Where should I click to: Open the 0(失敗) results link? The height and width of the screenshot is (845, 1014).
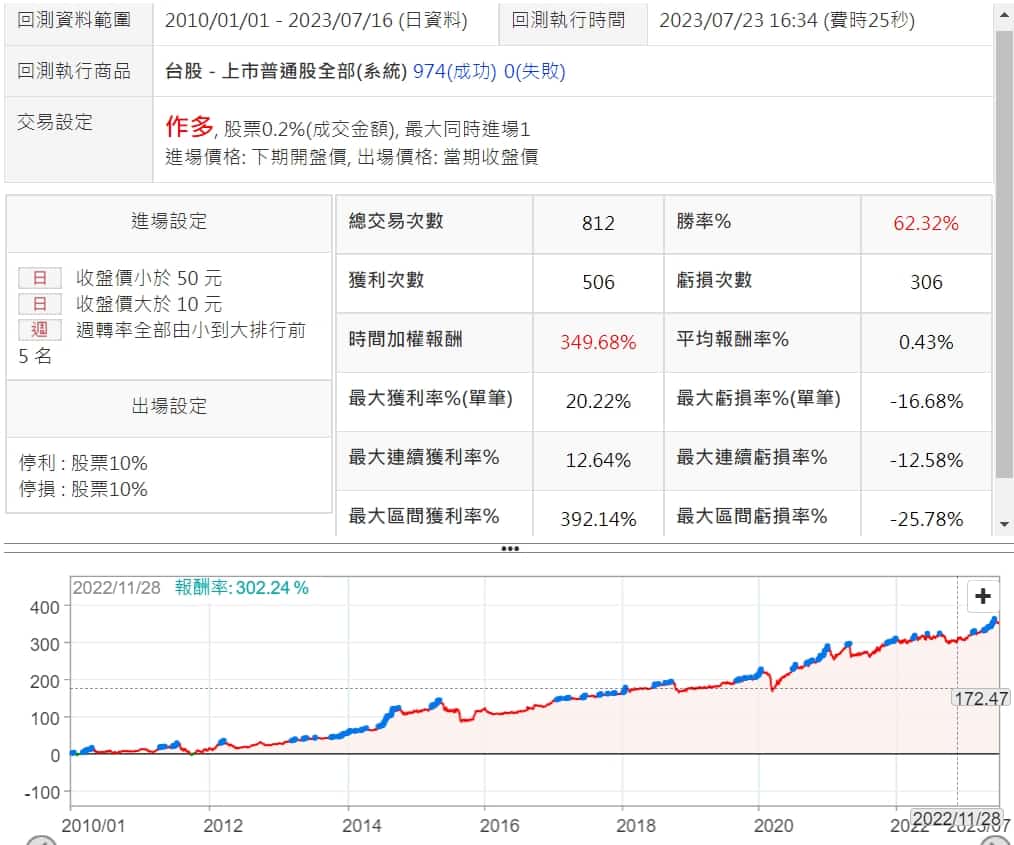pyautogui.click(x=535, y=71)
